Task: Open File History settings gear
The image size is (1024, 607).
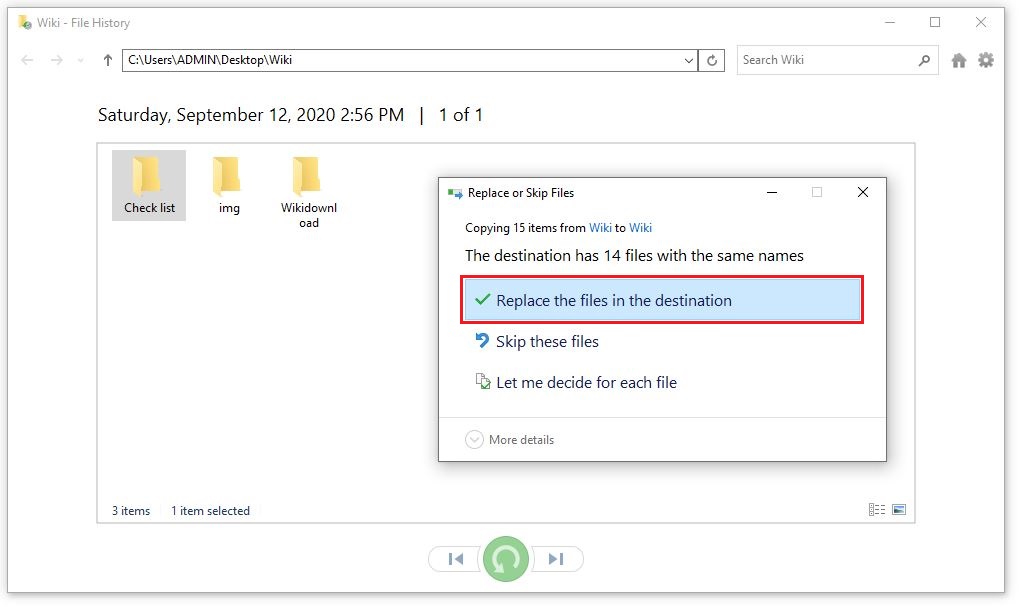Action: pos(985,60)
